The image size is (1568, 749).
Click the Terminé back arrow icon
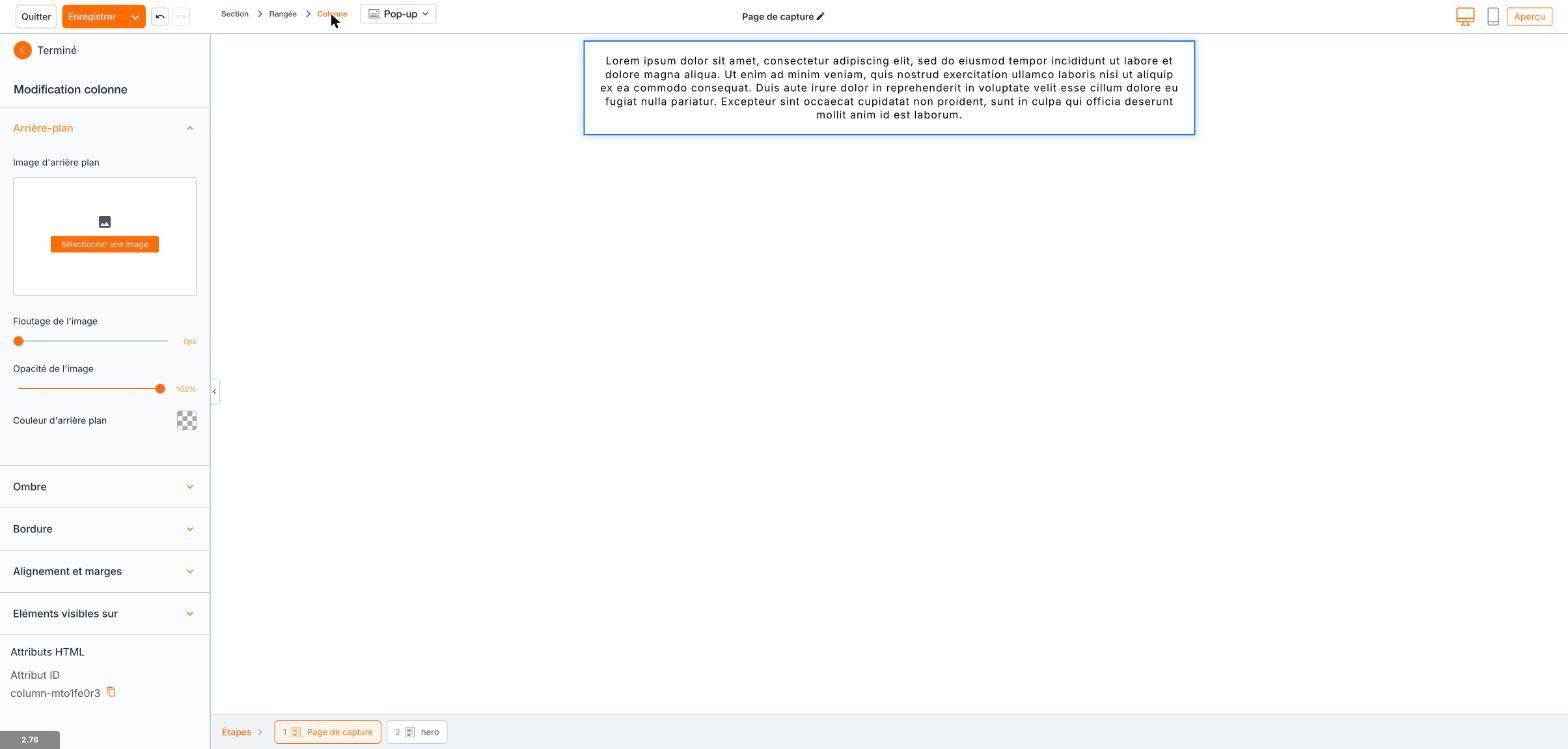pyautogui.click(x=23, y=50)
